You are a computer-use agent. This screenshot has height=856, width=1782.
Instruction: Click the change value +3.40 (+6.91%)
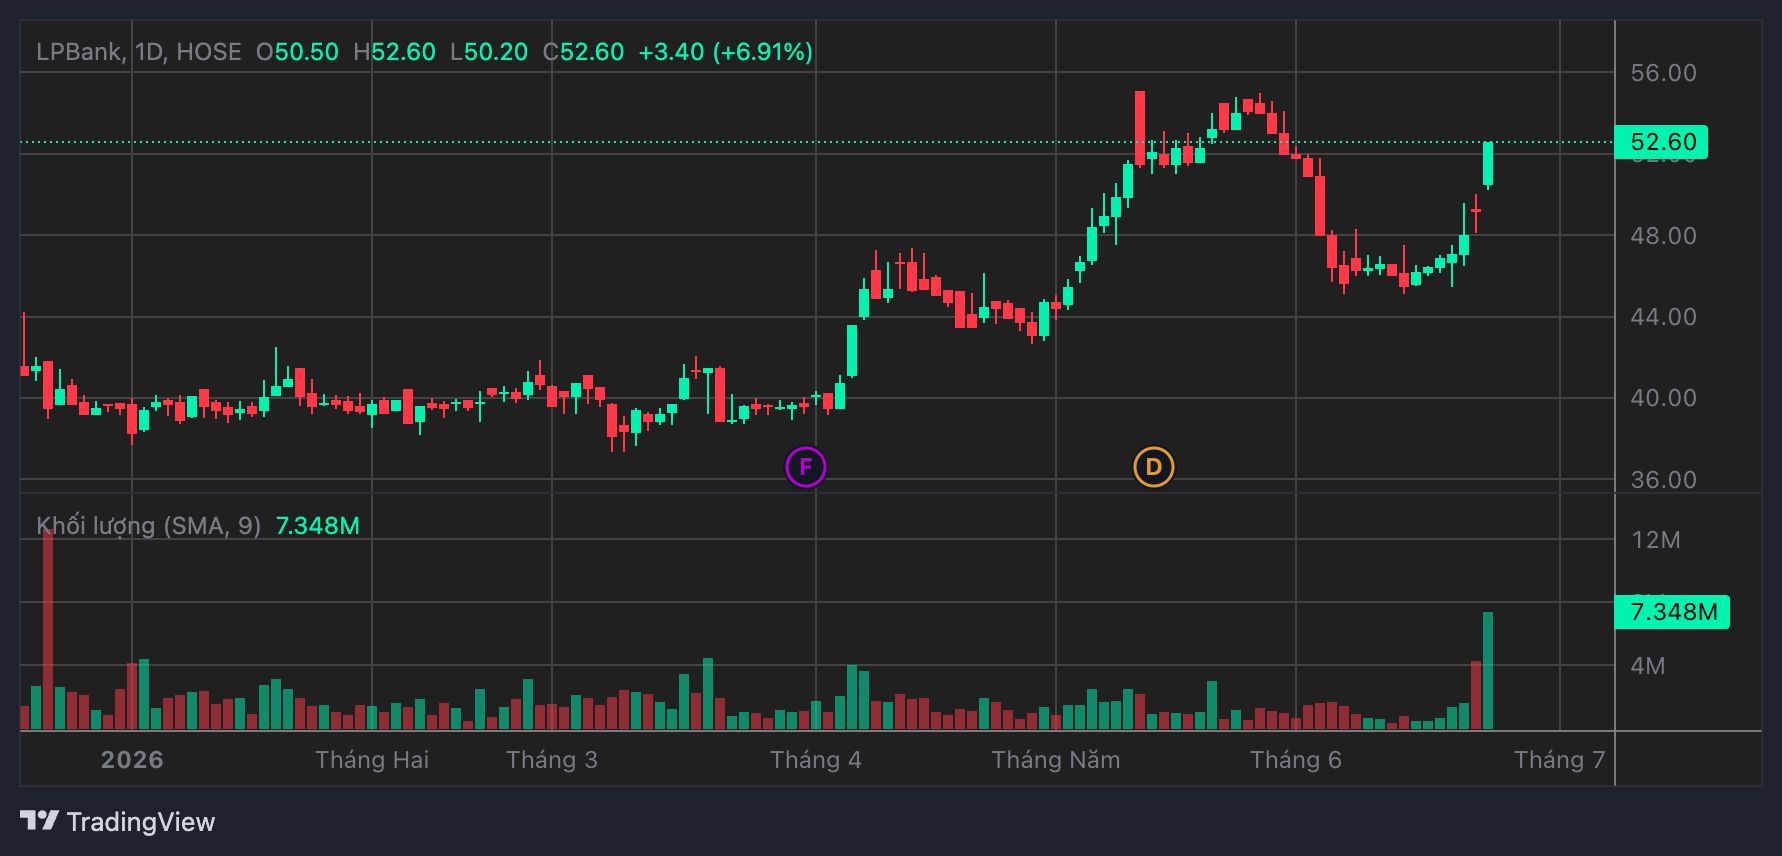click(725, 52)
